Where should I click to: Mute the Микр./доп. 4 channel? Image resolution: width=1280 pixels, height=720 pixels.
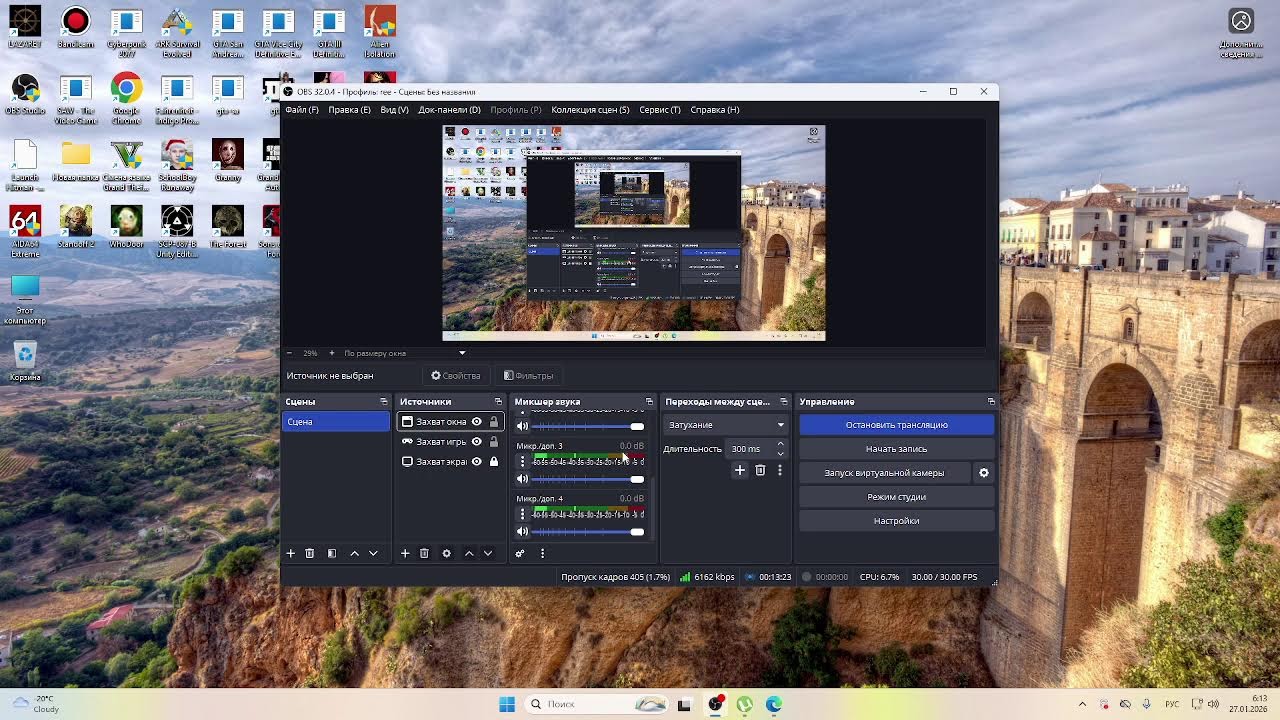(522, 532)
